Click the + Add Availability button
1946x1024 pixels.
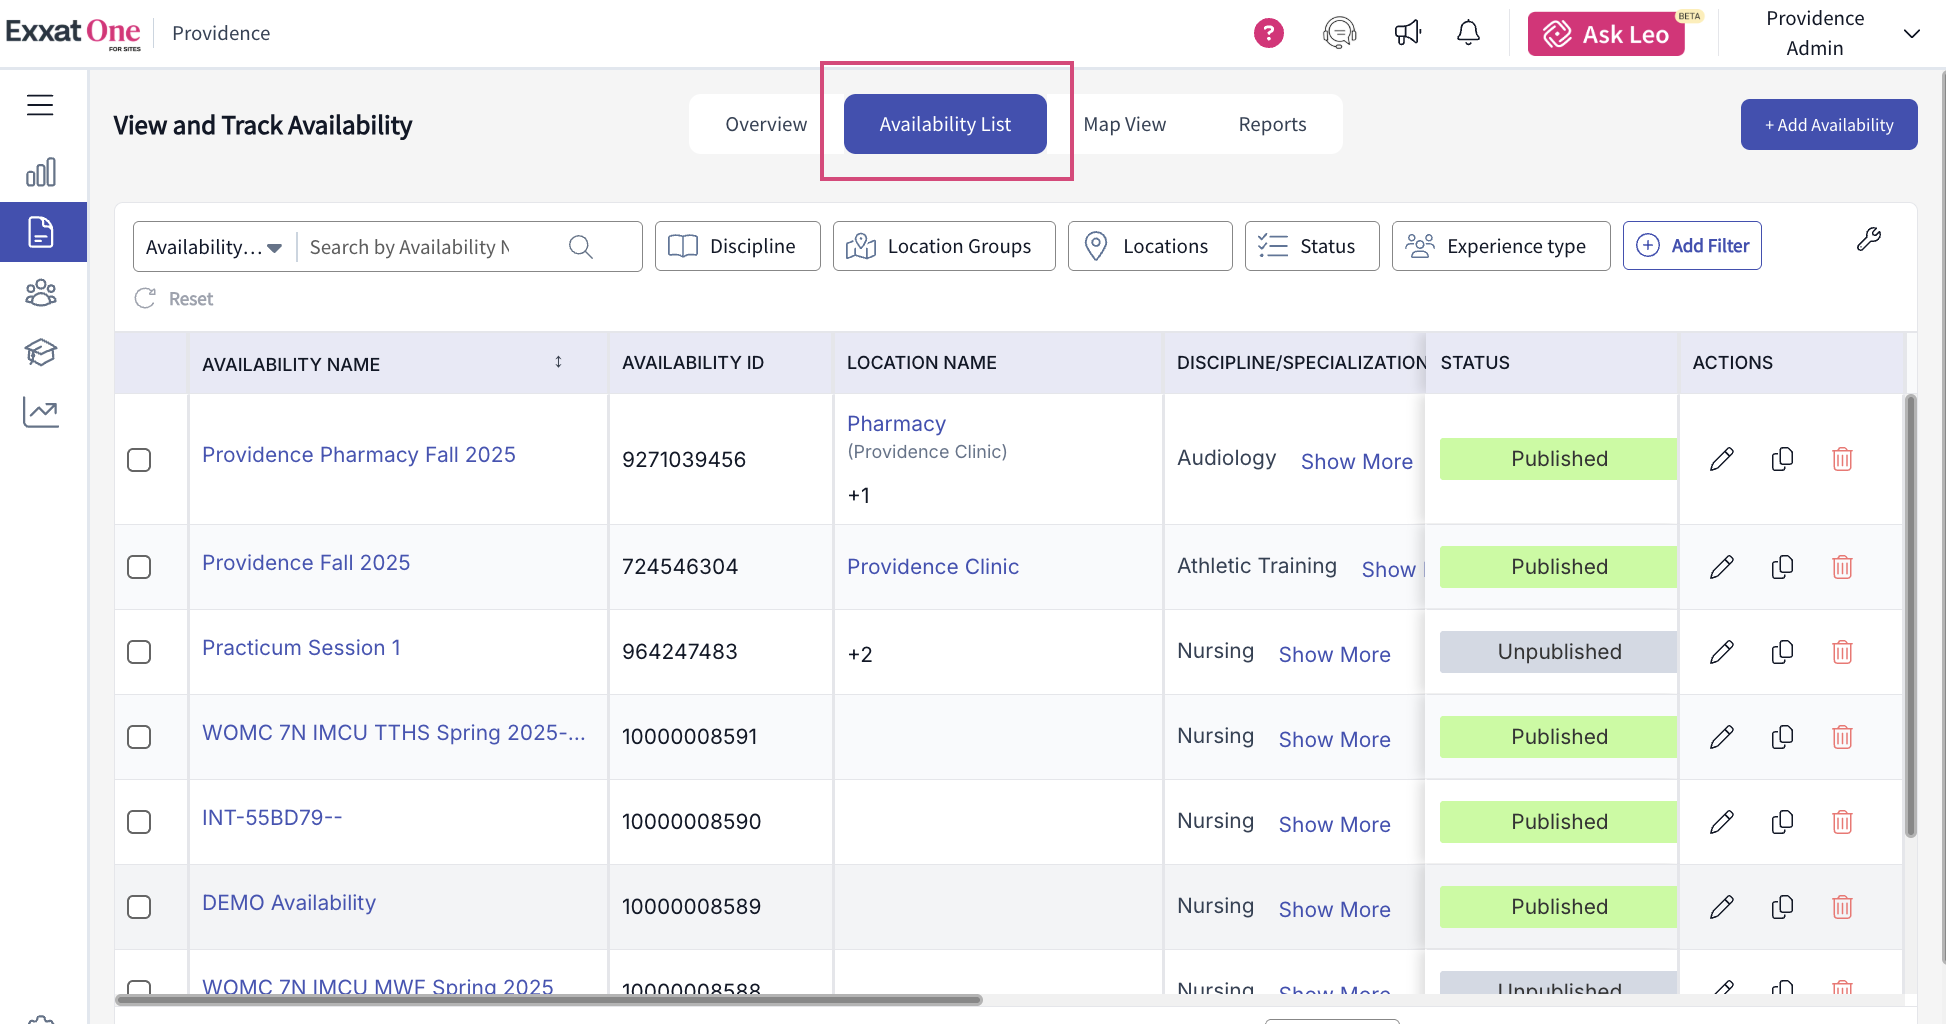(x=1828, y=125)
